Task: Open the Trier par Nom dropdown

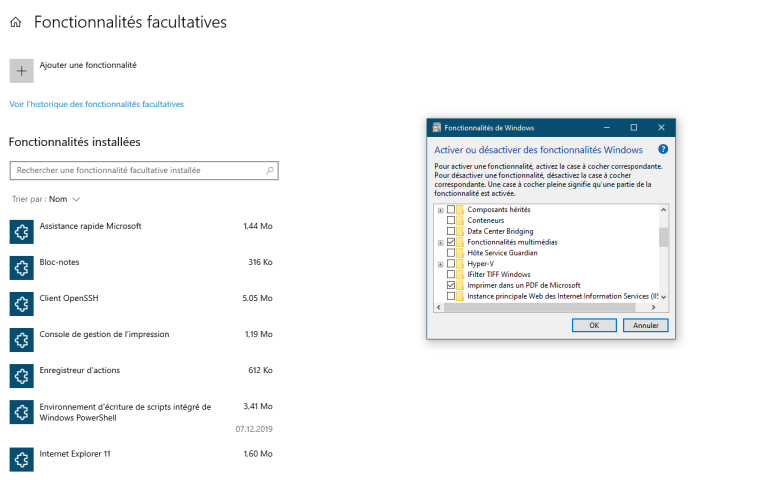Action: 46,199
